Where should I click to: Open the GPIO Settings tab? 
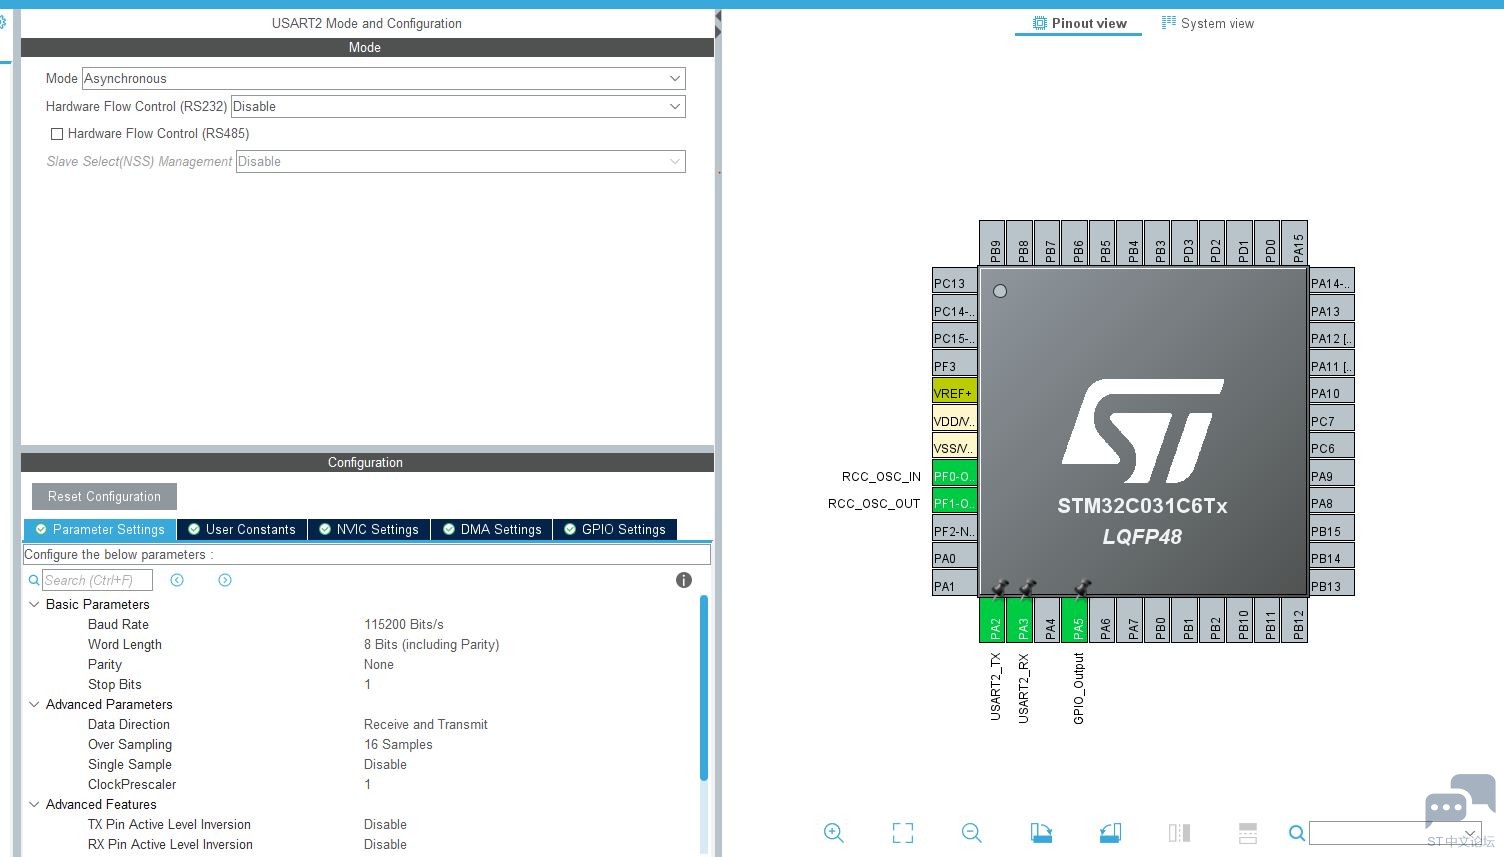(x=615, y=529)
